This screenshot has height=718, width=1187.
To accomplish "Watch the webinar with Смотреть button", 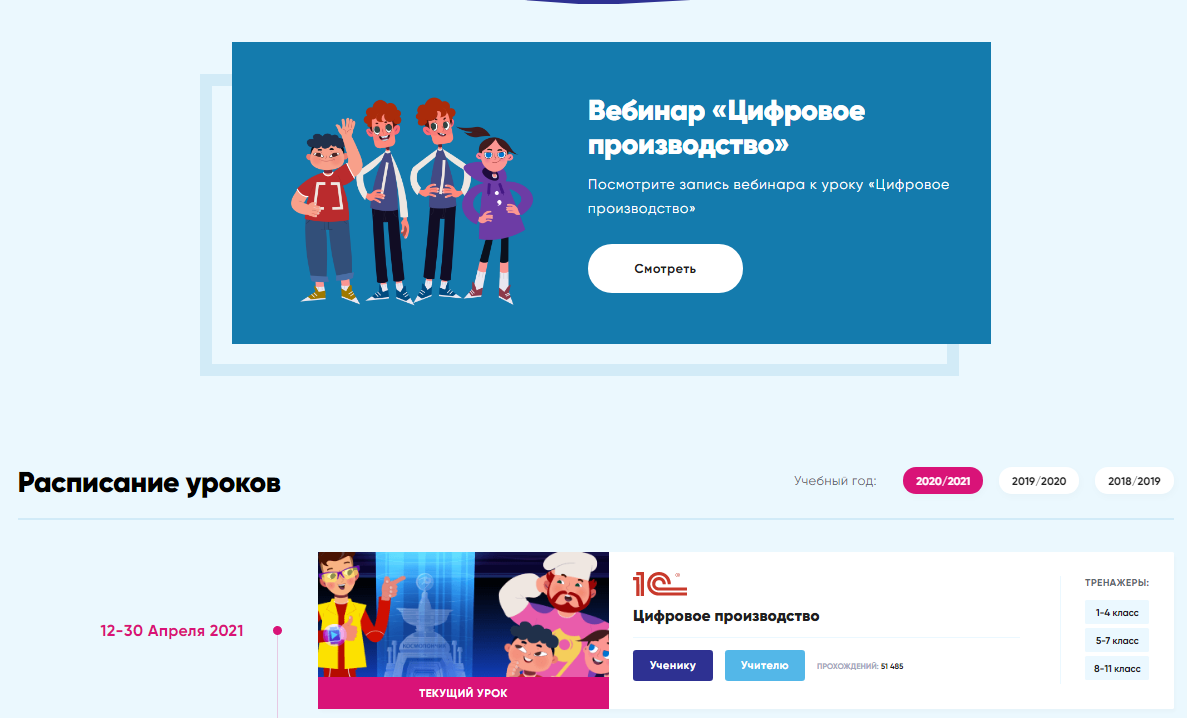I will point(665,268).
